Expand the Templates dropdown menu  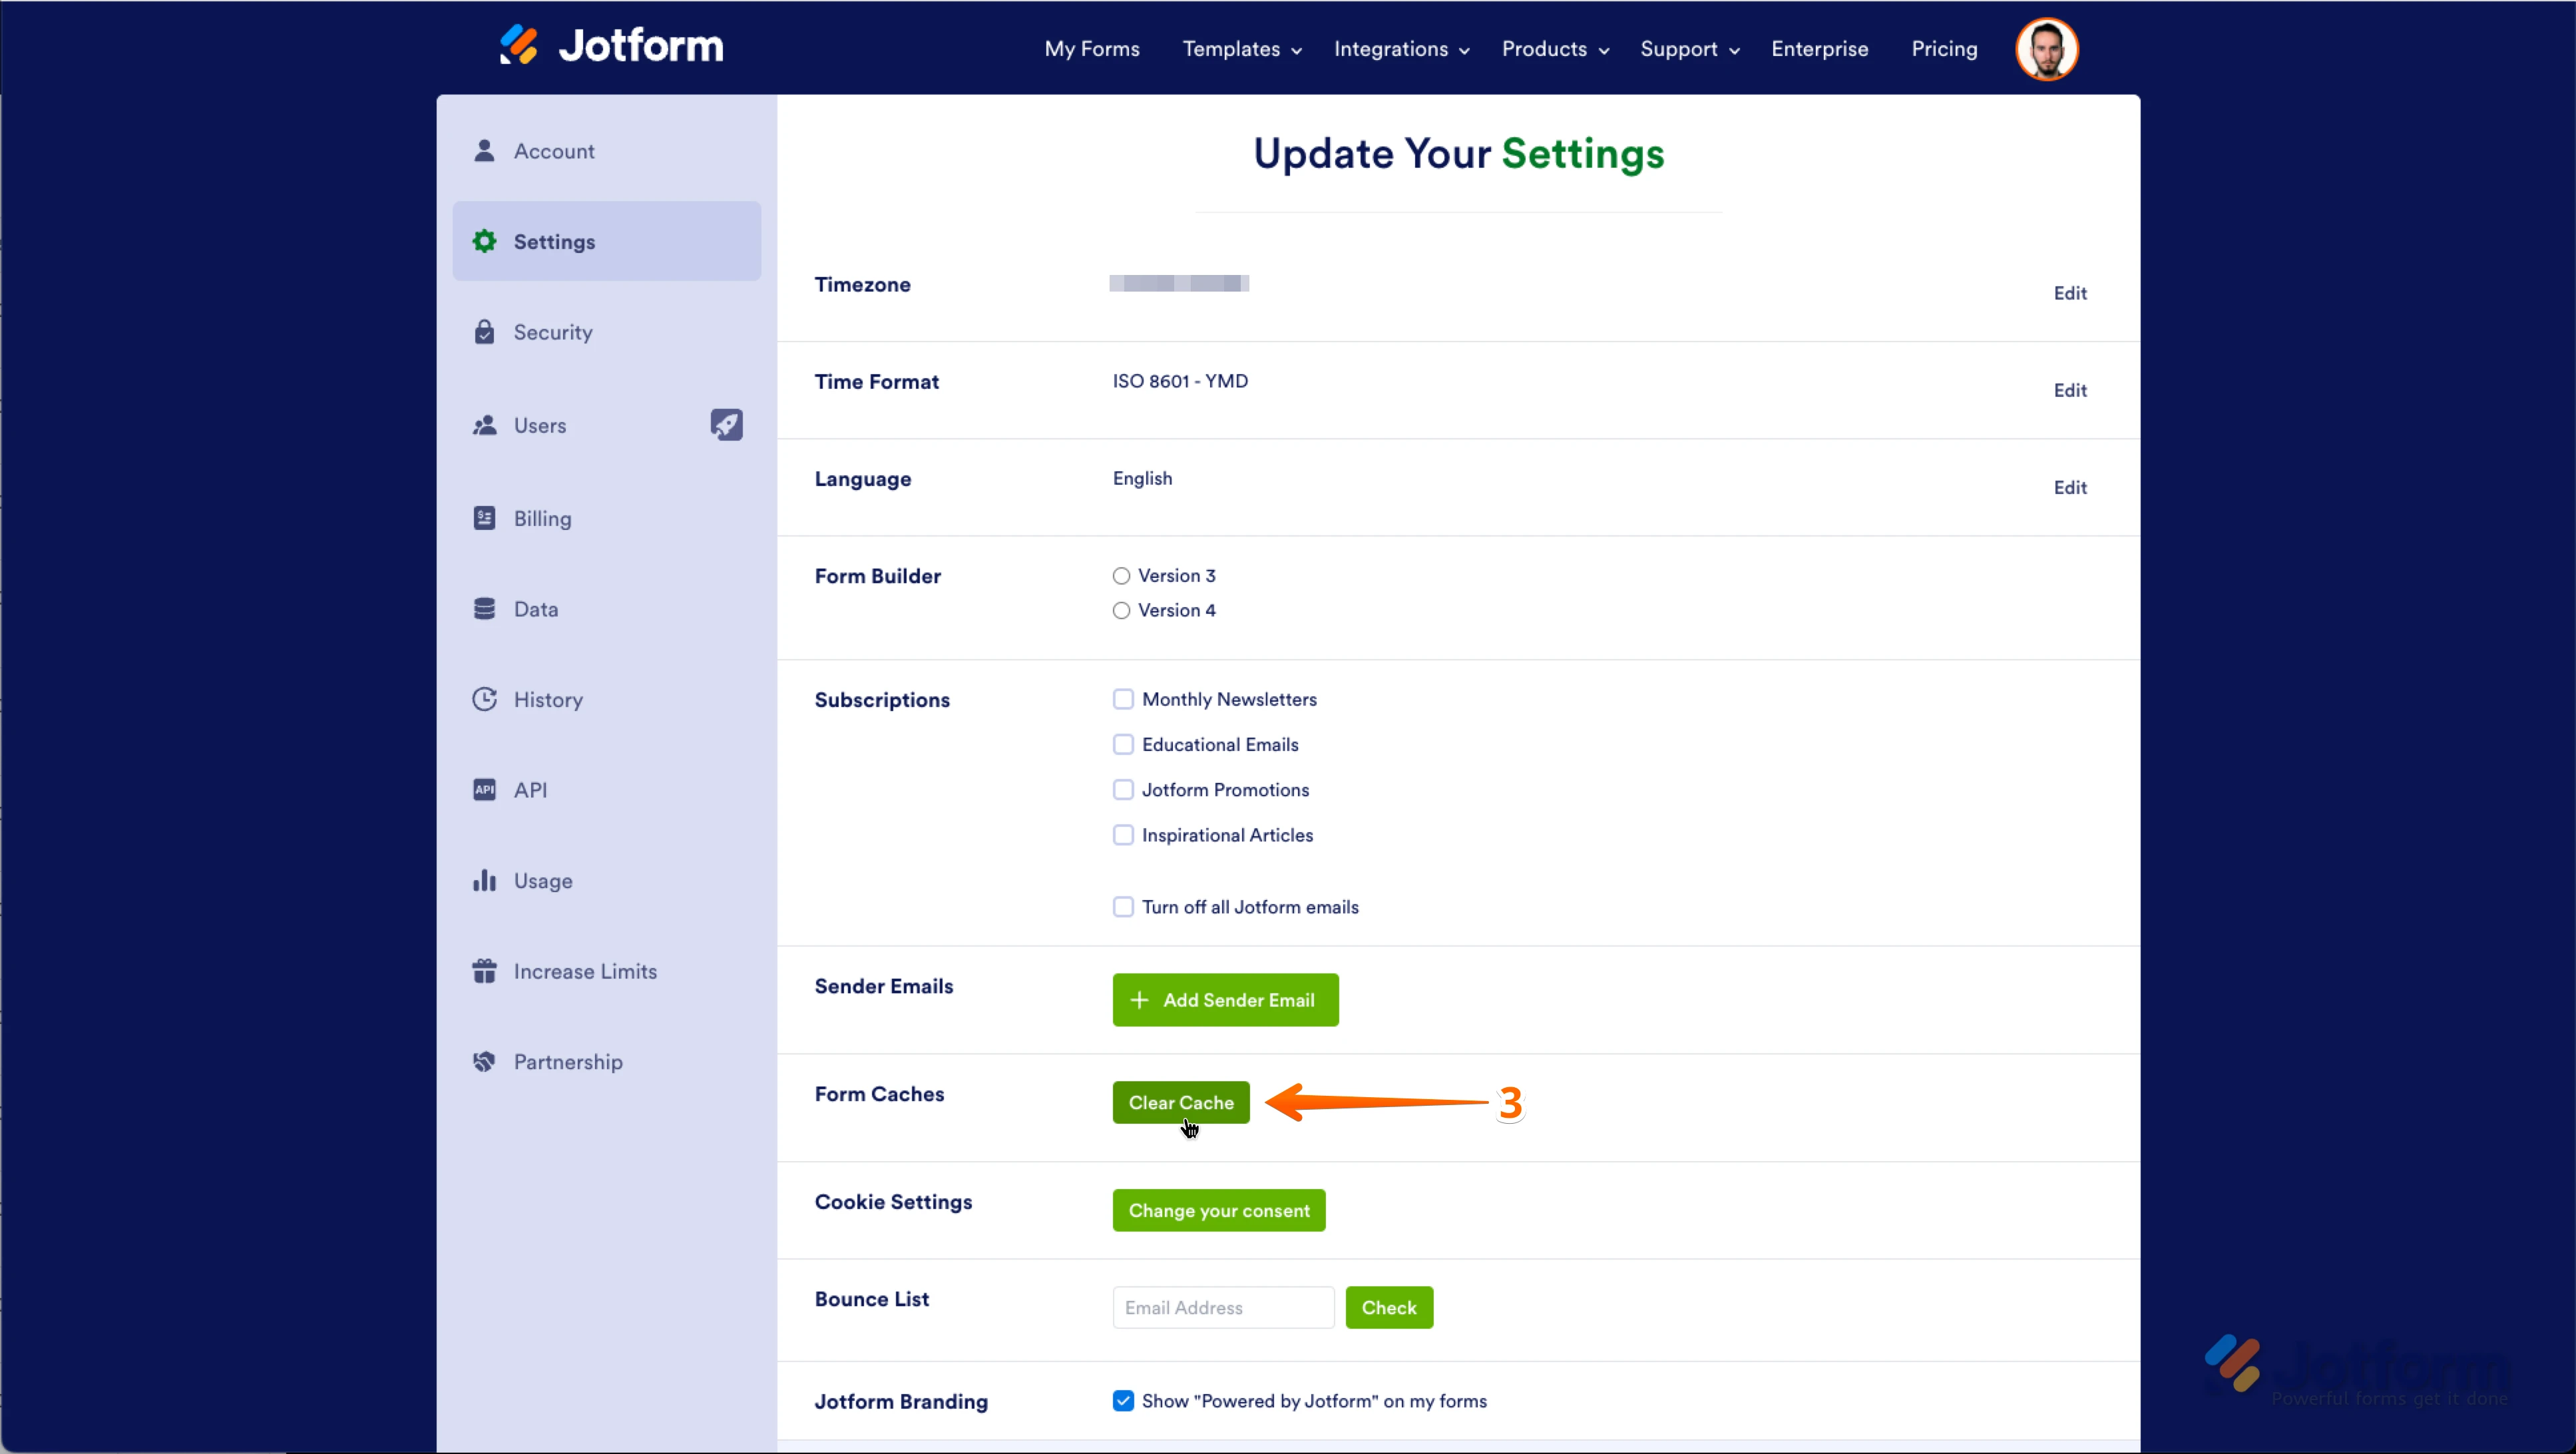(x=1241, y=49)
